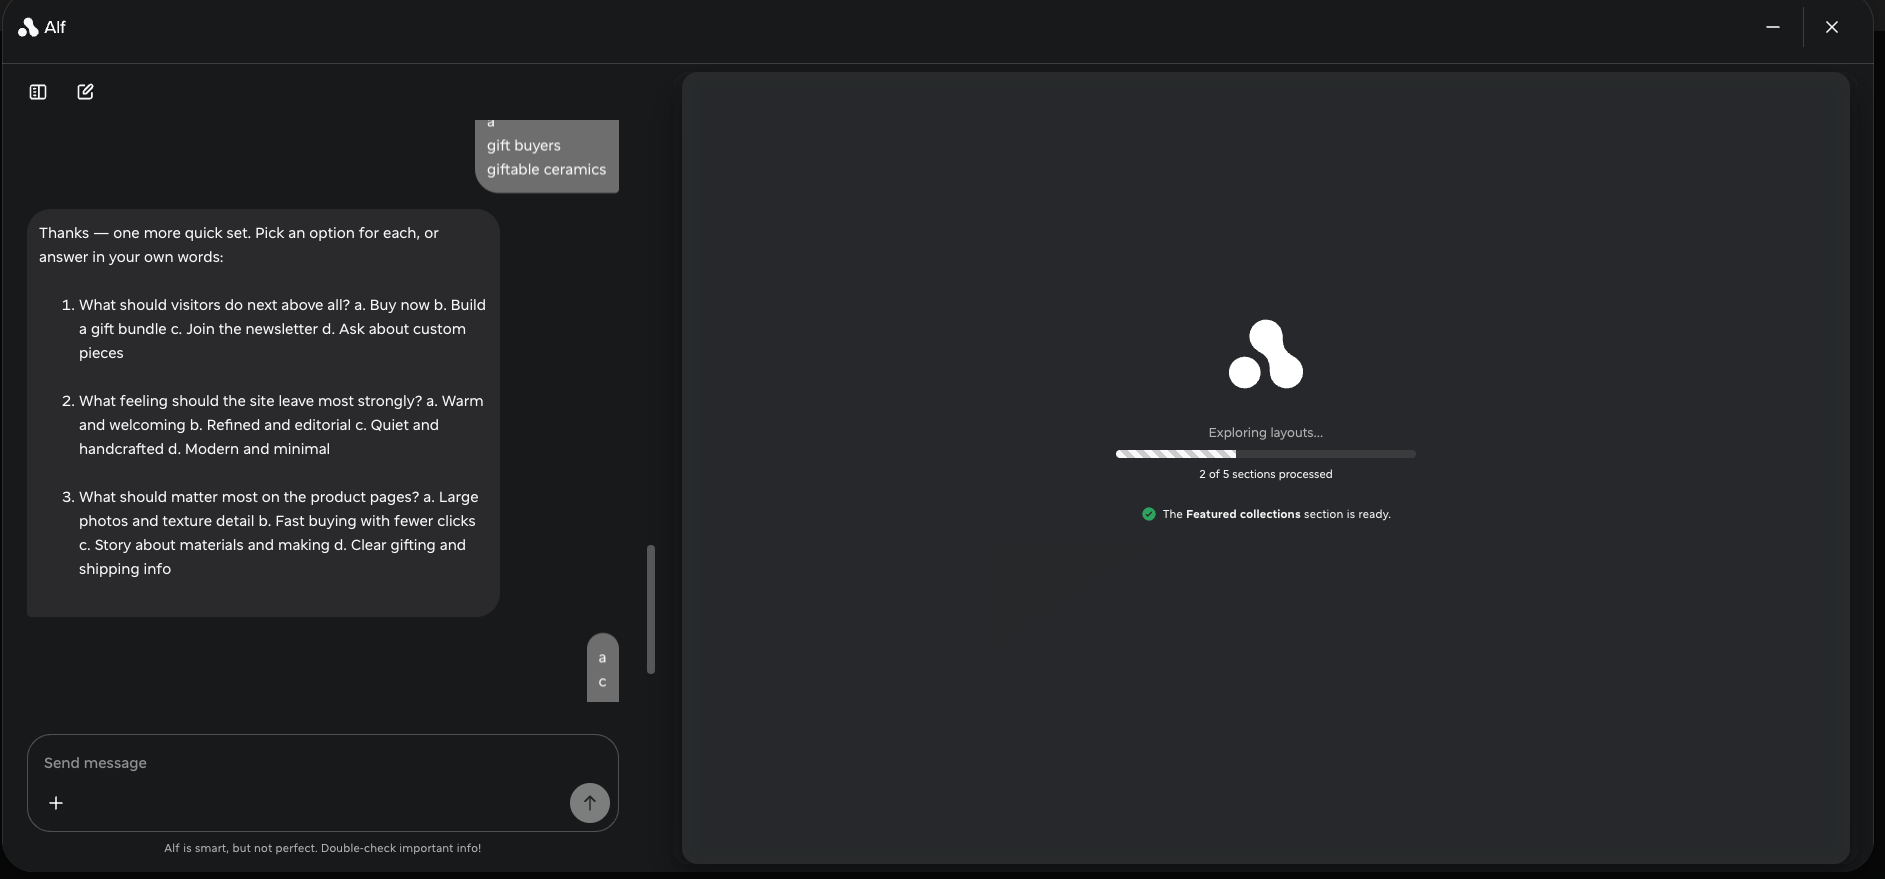Click the 'Alf' title text

coord(55,28)
